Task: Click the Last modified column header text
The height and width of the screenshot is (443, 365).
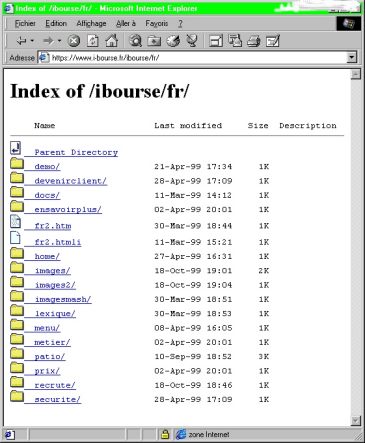Action: [x=188, y=126]
